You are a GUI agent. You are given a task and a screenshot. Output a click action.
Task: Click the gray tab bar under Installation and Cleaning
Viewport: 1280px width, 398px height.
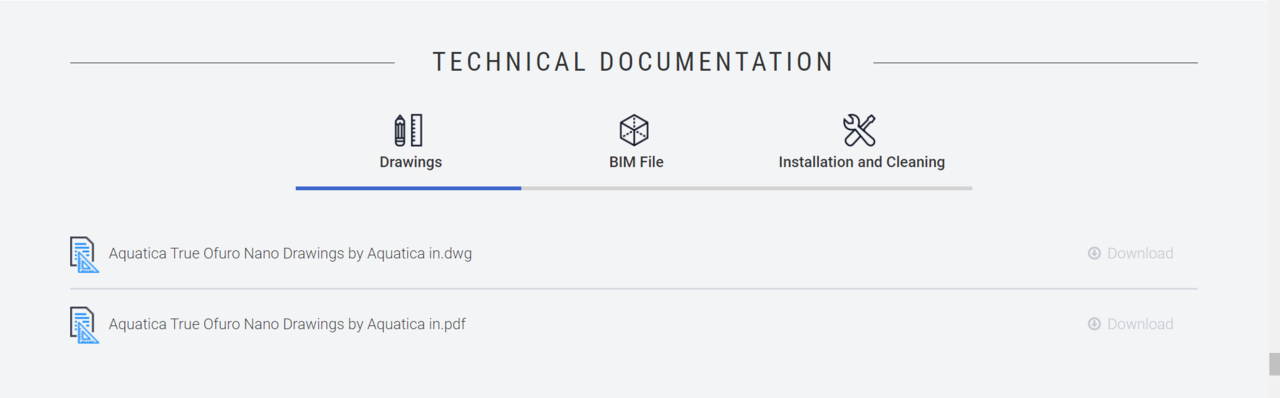[860, 188]
